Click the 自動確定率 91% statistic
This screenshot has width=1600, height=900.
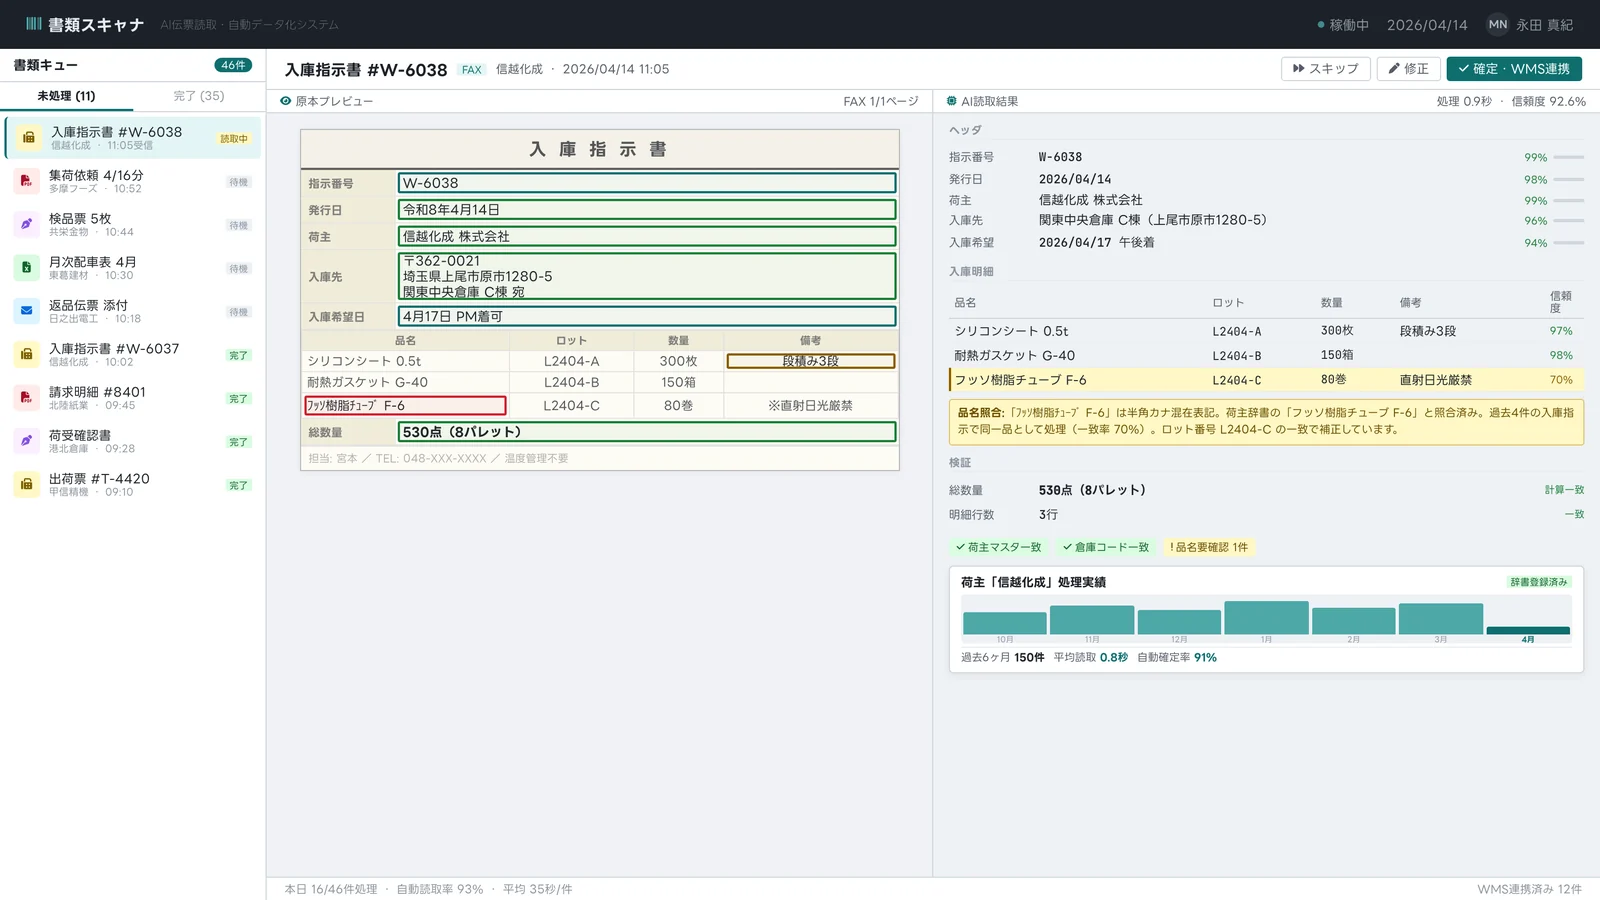coord(1177,657)
